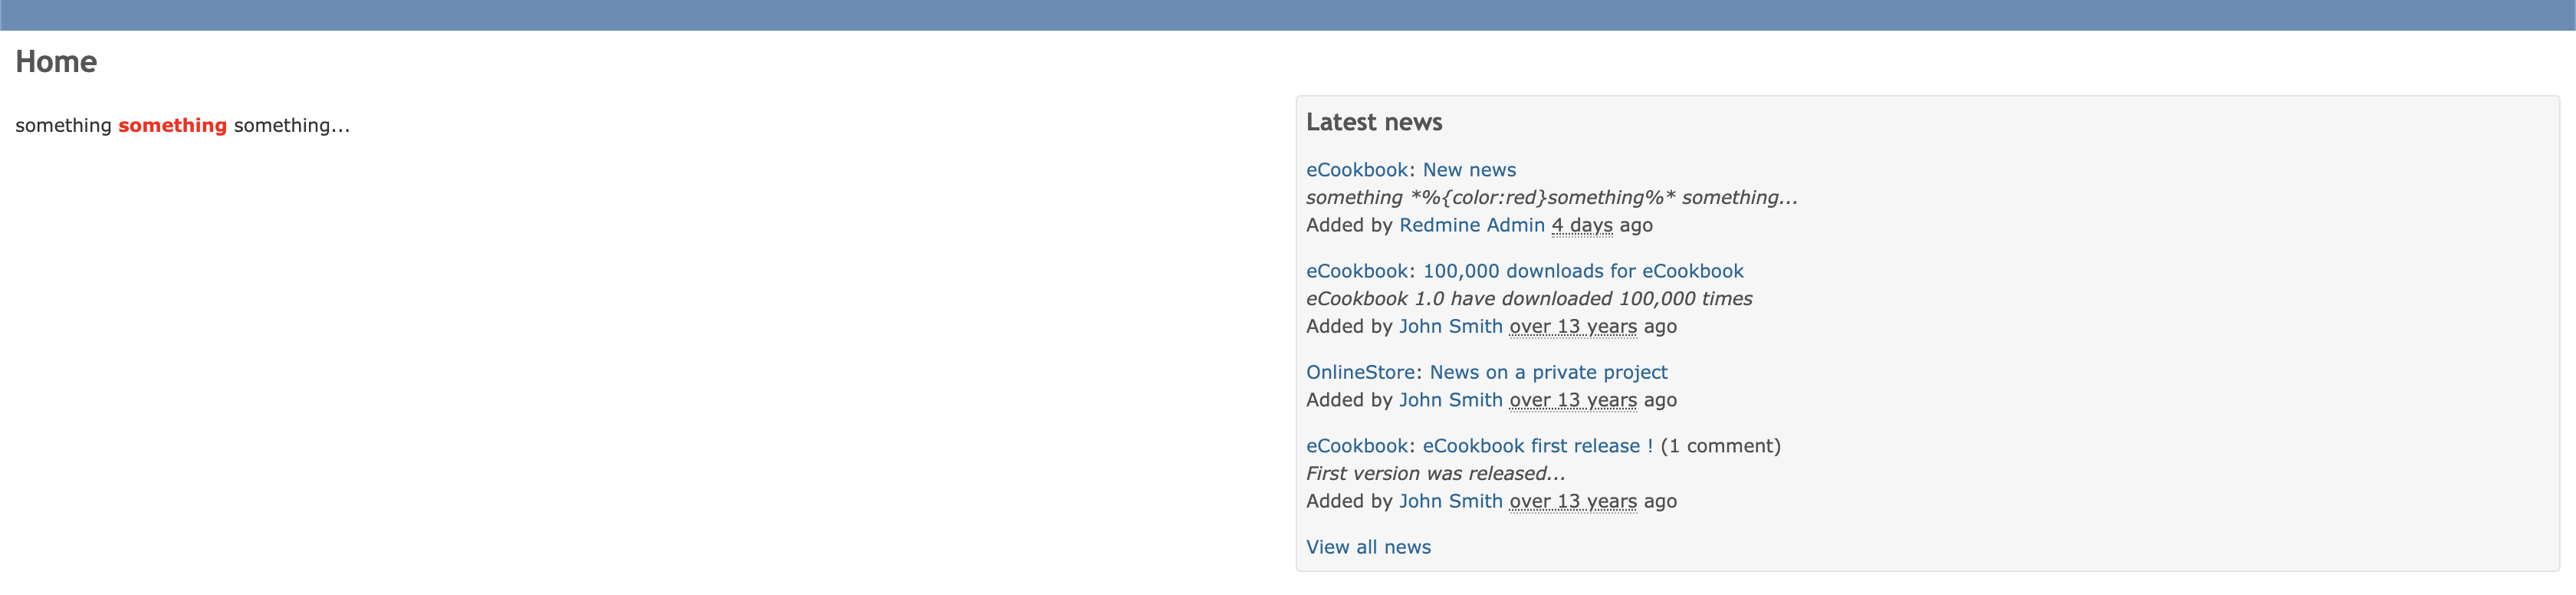Open Redmine Admin's user profile link

(x=1472, y=225)
